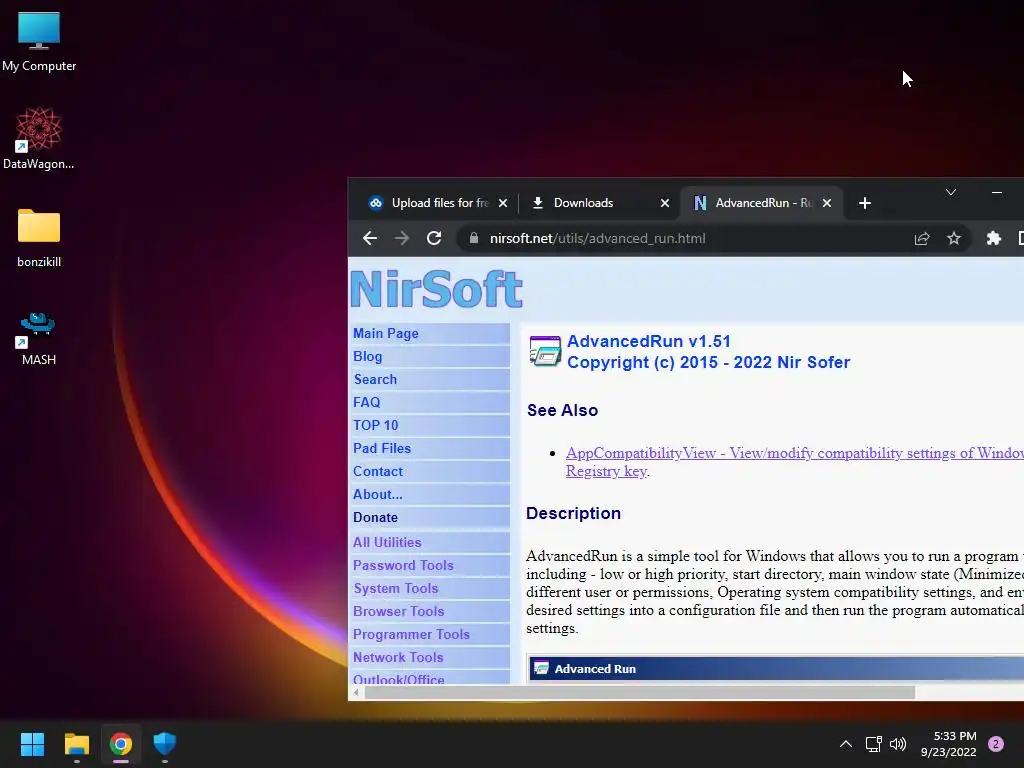This screenshot has height=768, width=1024.
Task: Reload the nirsoft page
Action: pyautogui.click(x=434, y=238)
